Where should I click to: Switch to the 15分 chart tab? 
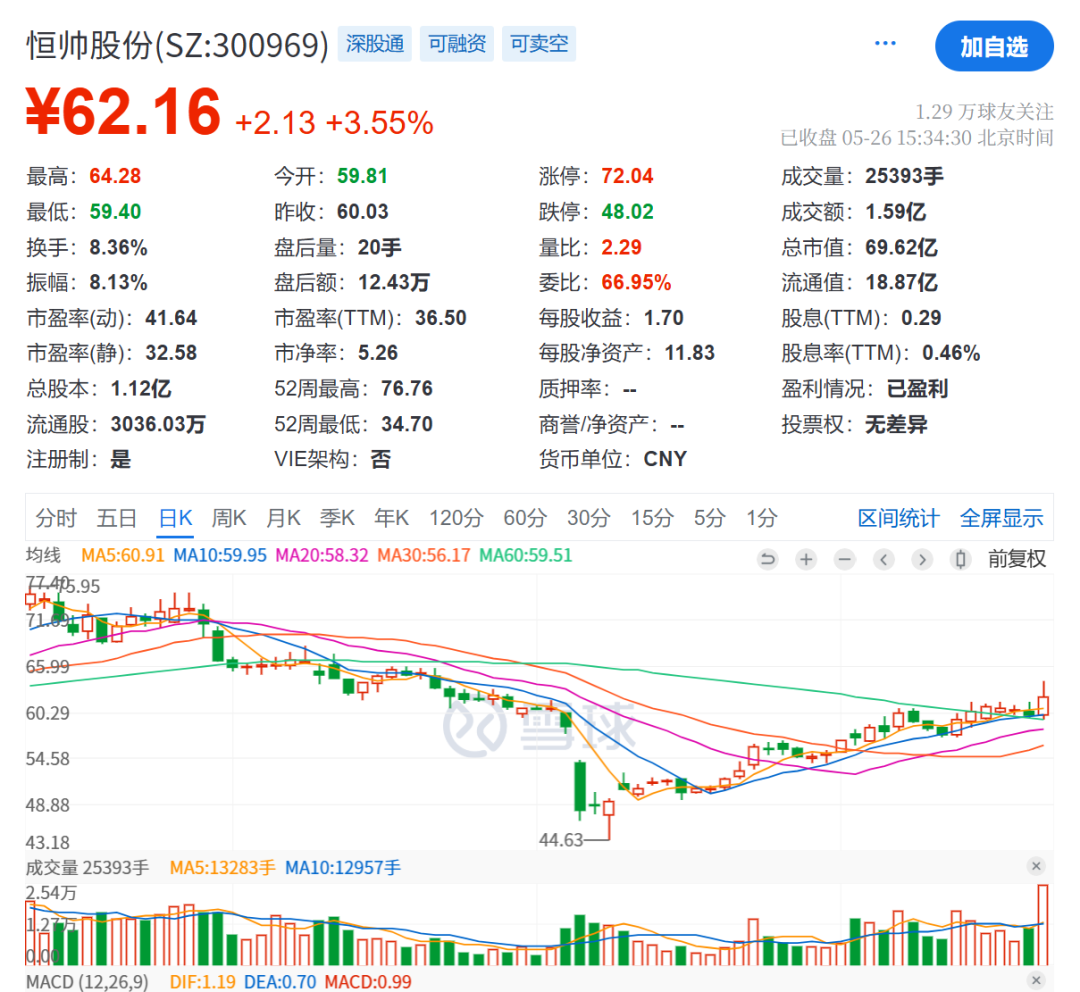click(x=652, y=518)
